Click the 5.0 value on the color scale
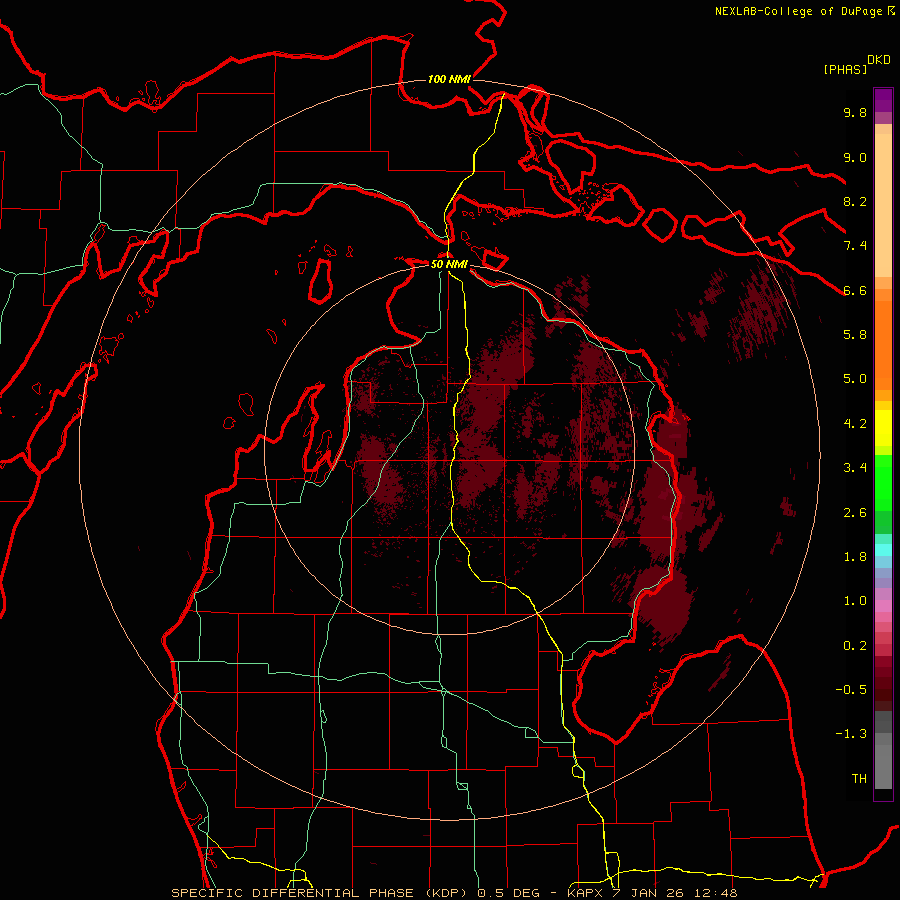The height and width of the screenshot is (900, 900). [x=855, y=379]
